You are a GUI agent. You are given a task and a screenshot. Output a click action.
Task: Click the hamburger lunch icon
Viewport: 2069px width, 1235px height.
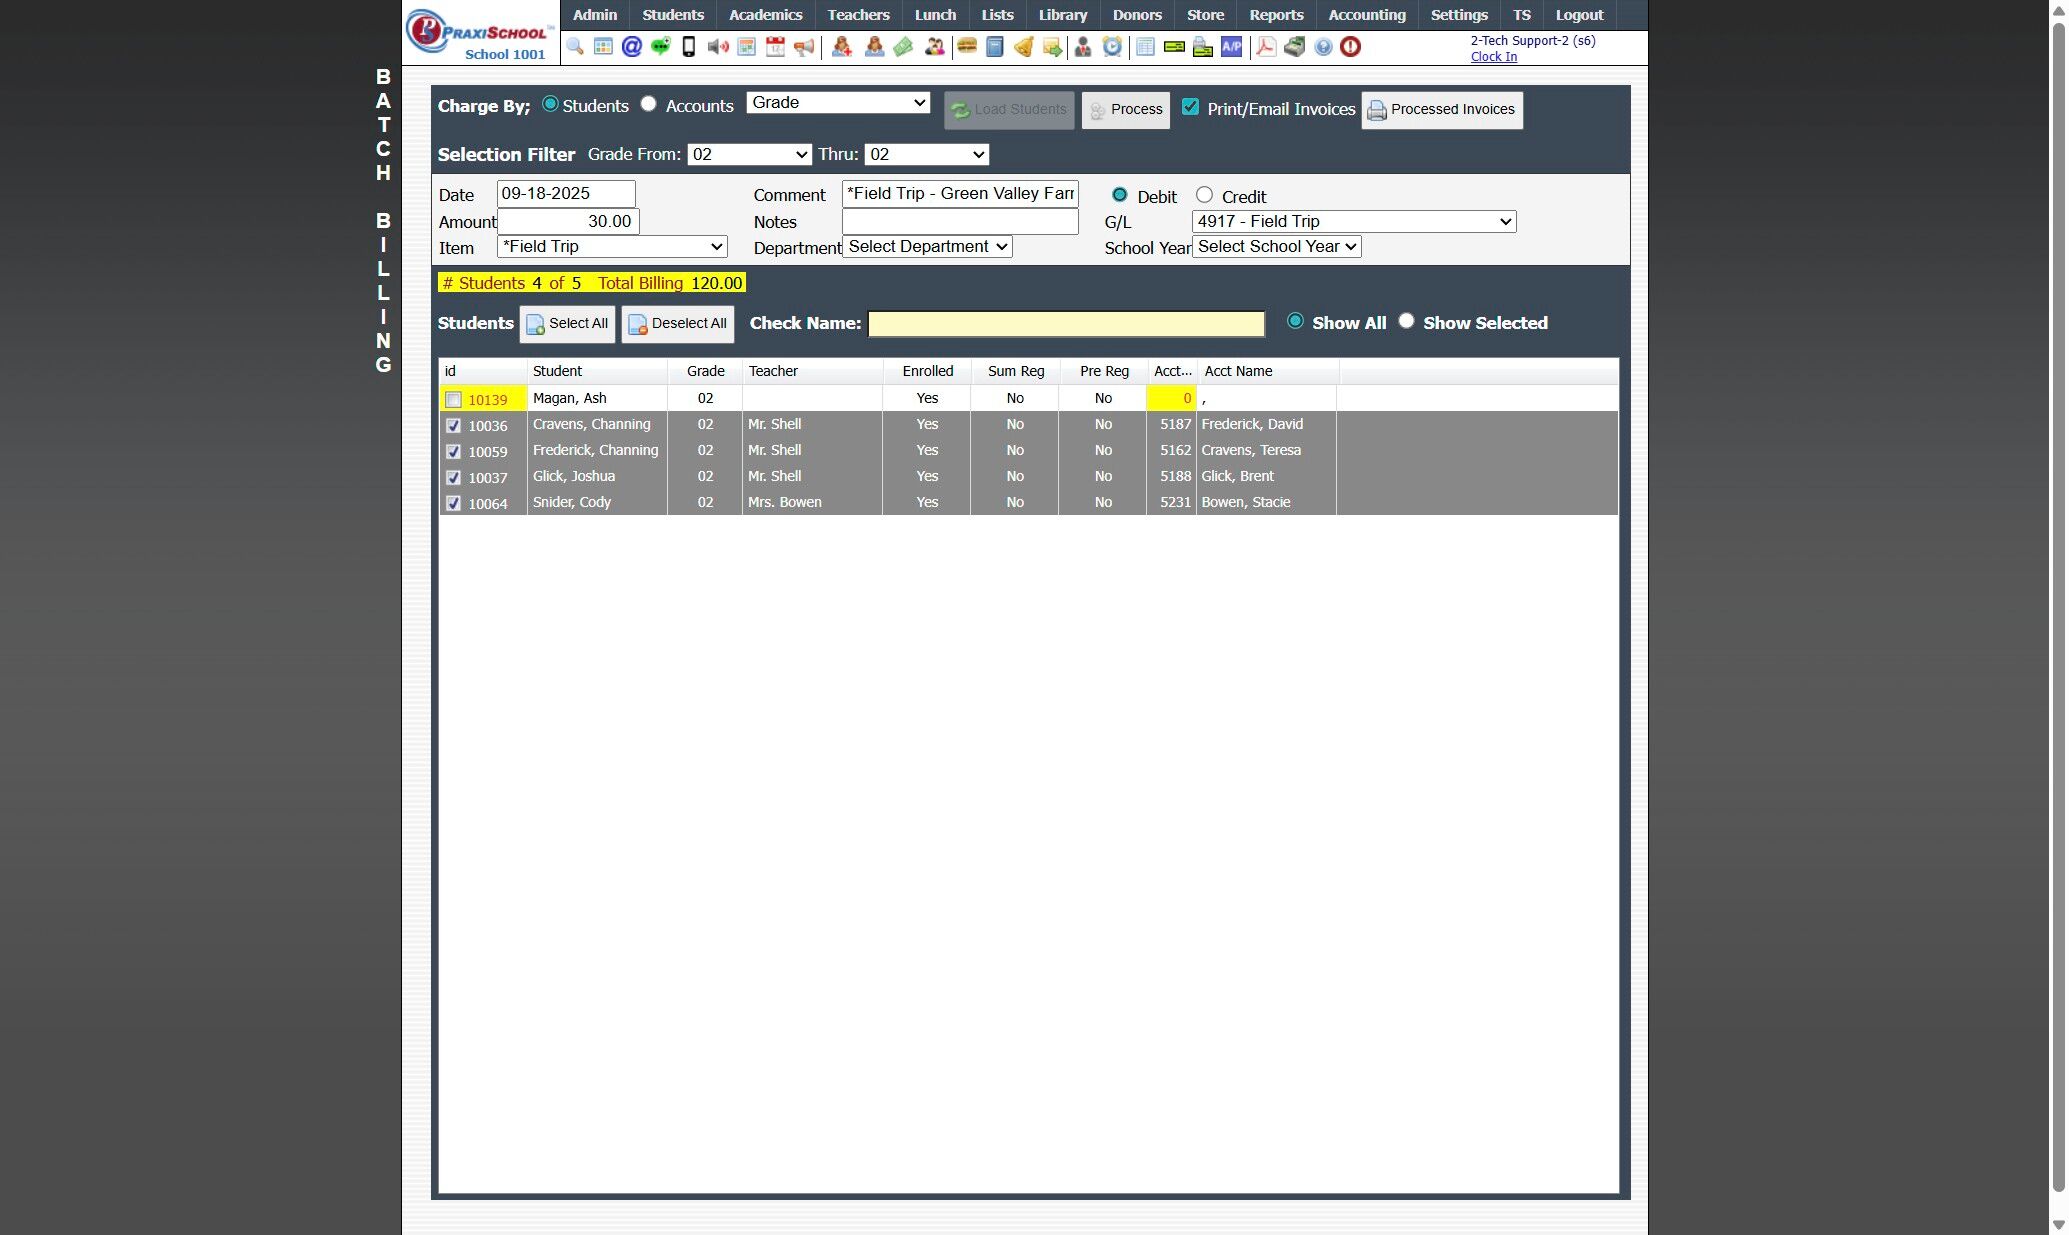(x=966, y=47)
